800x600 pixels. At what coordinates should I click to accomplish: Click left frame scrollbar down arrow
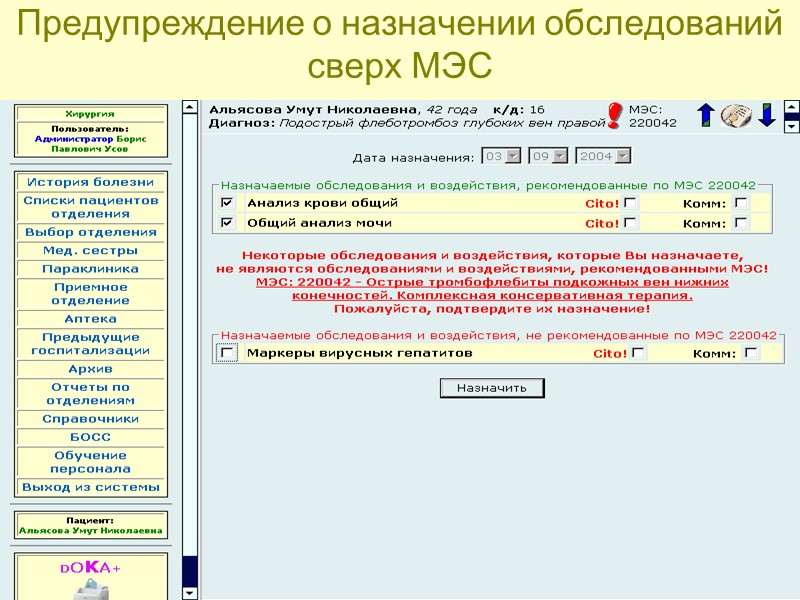click(189, 593)
